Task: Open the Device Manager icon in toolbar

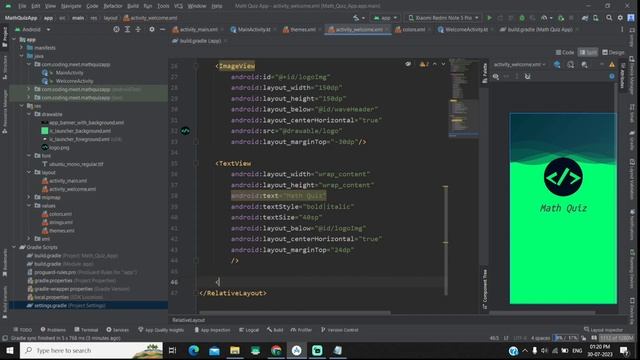Action: [x=596, y=18]
